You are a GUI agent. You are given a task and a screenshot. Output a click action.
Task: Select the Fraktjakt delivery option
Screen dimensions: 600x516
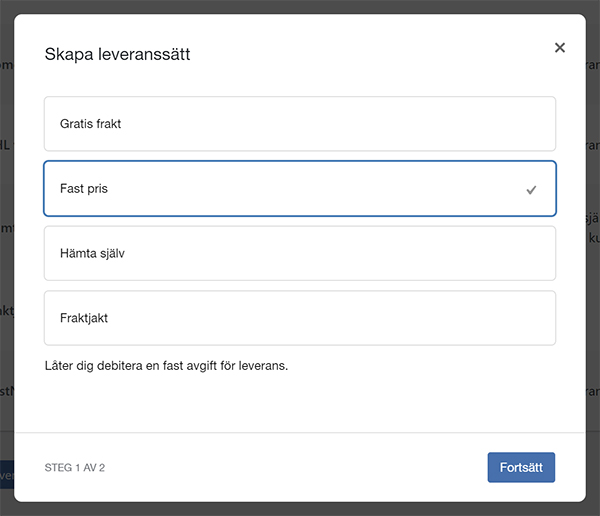pyautogui.click(x=299, y=318)
